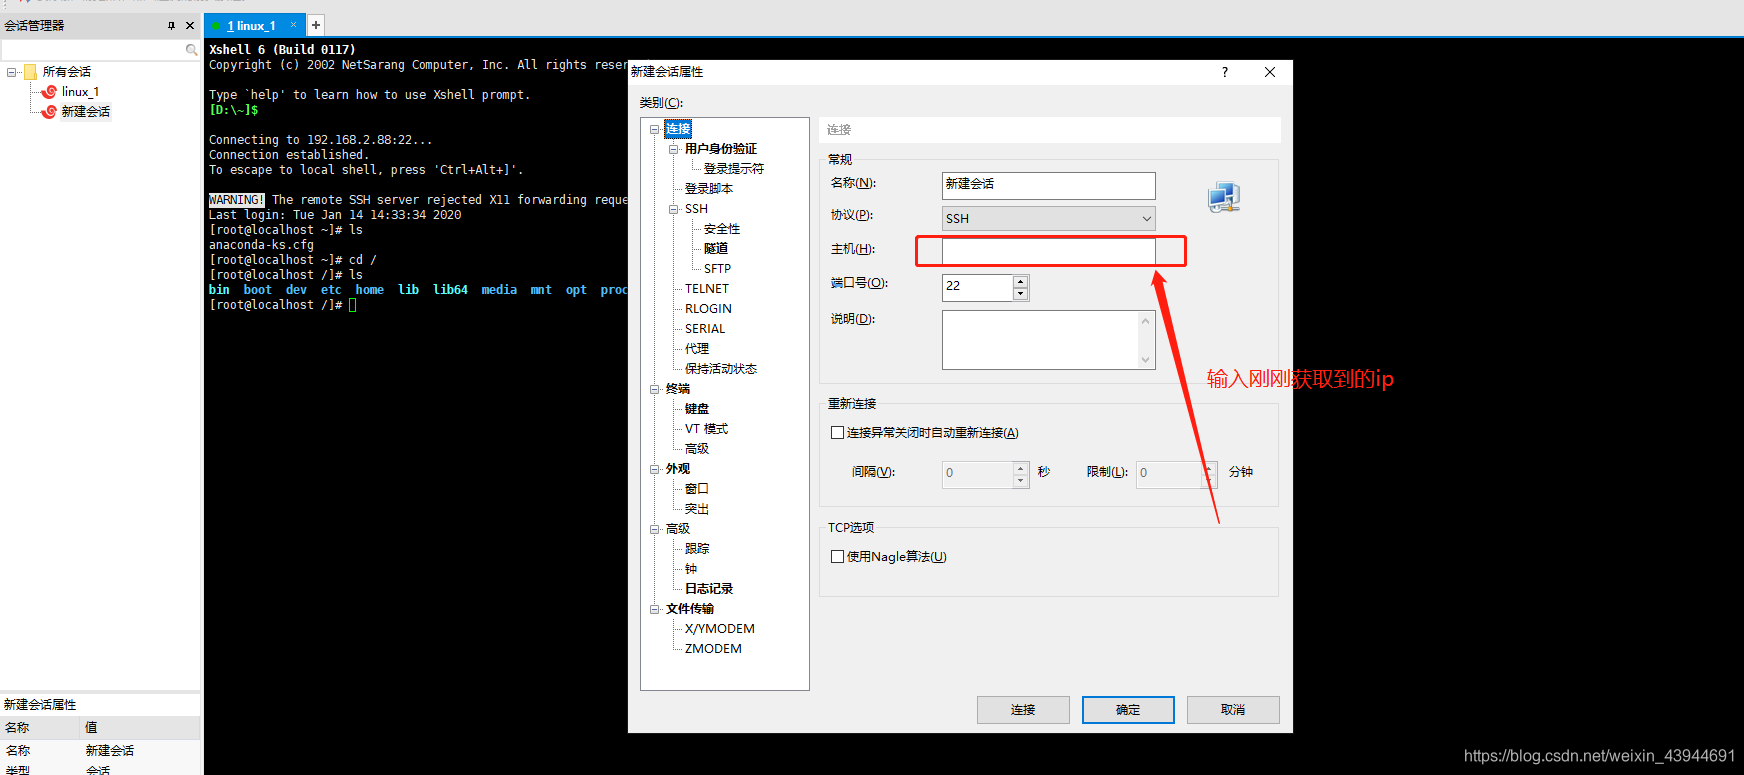Collapse the 文件传输 category node
This screenshot has height=775, width=1744.
(654, 609)
